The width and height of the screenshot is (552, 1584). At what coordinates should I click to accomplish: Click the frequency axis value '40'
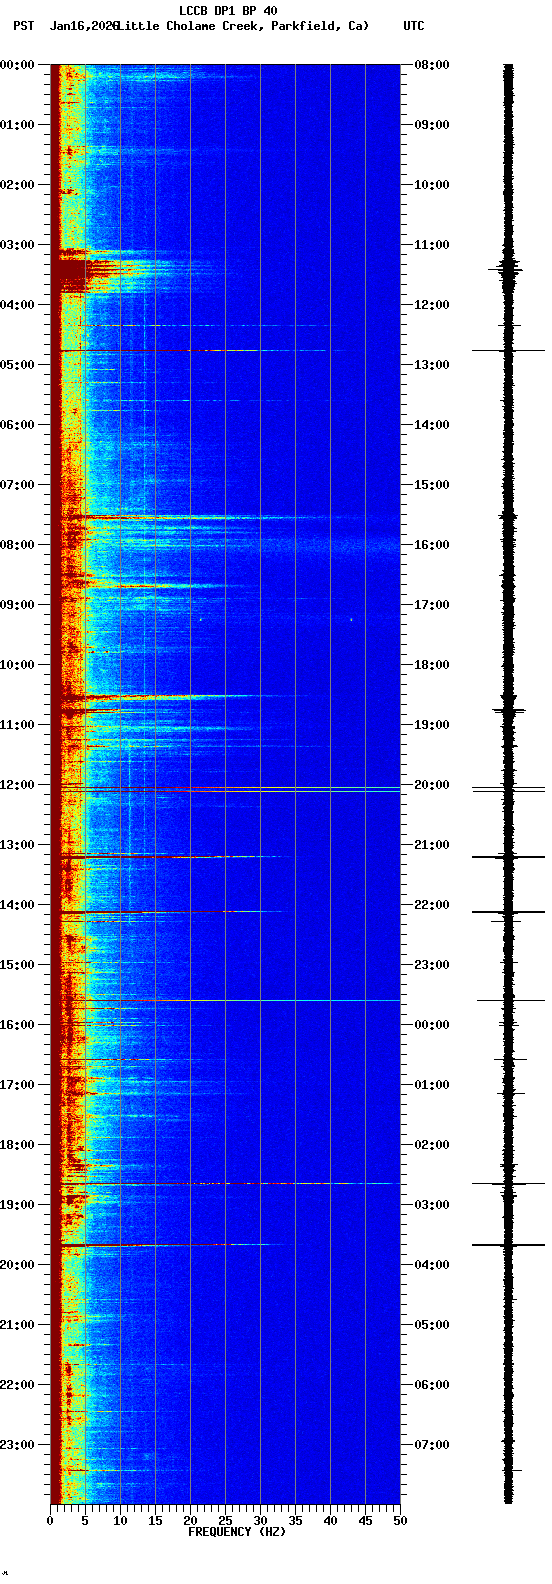(330, 1521)
